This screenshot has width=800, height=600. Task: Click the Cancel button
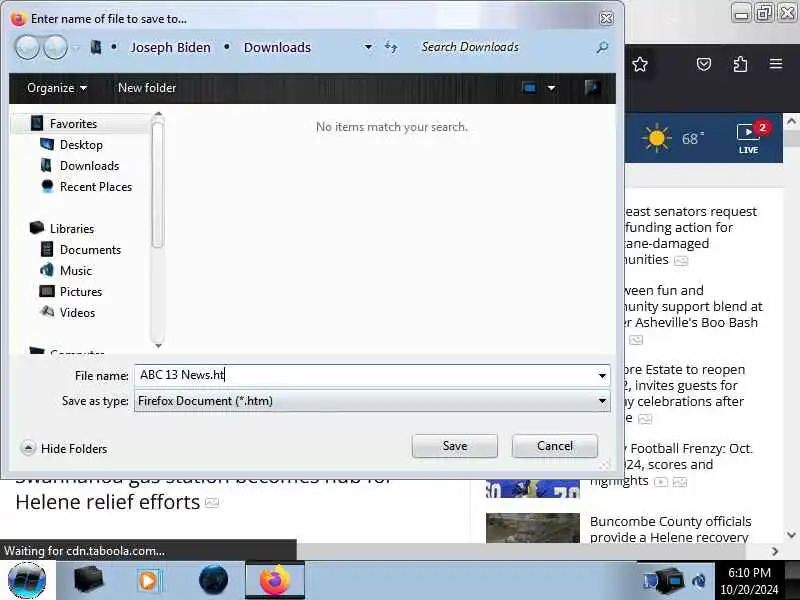click(x=555, y=446)
